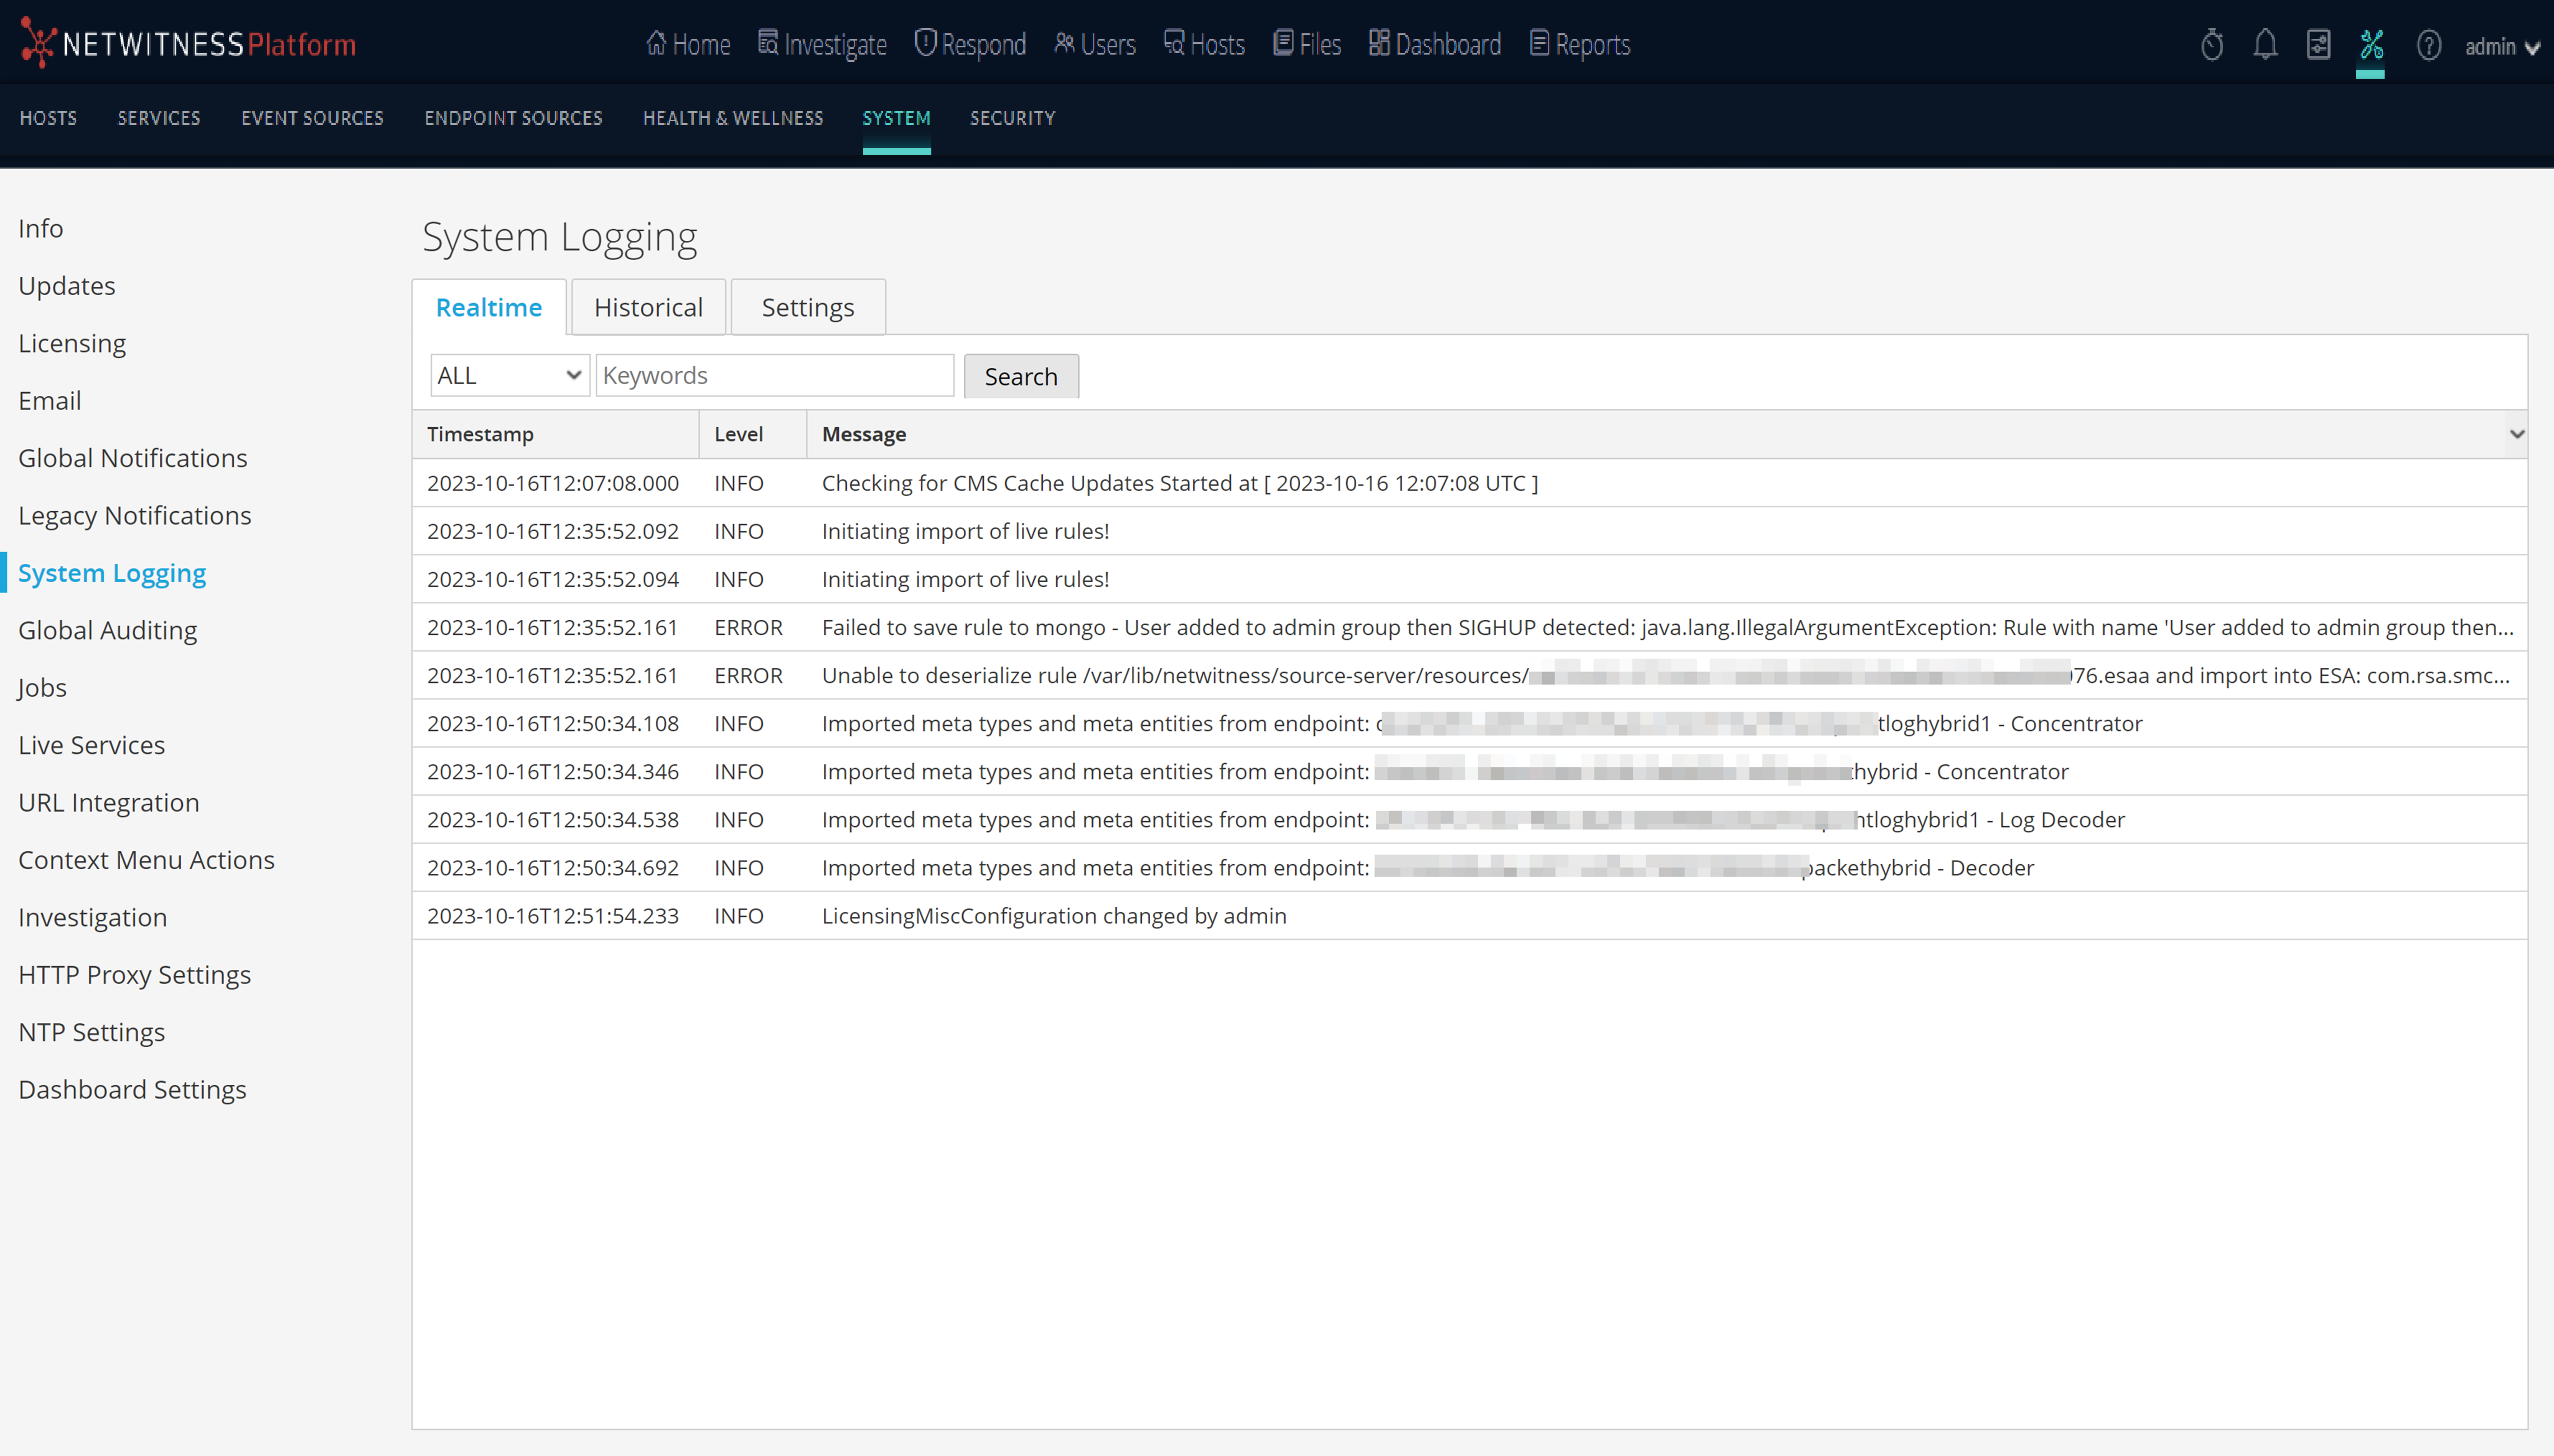Open the help question mark icon

click(x=2428, y=45)
